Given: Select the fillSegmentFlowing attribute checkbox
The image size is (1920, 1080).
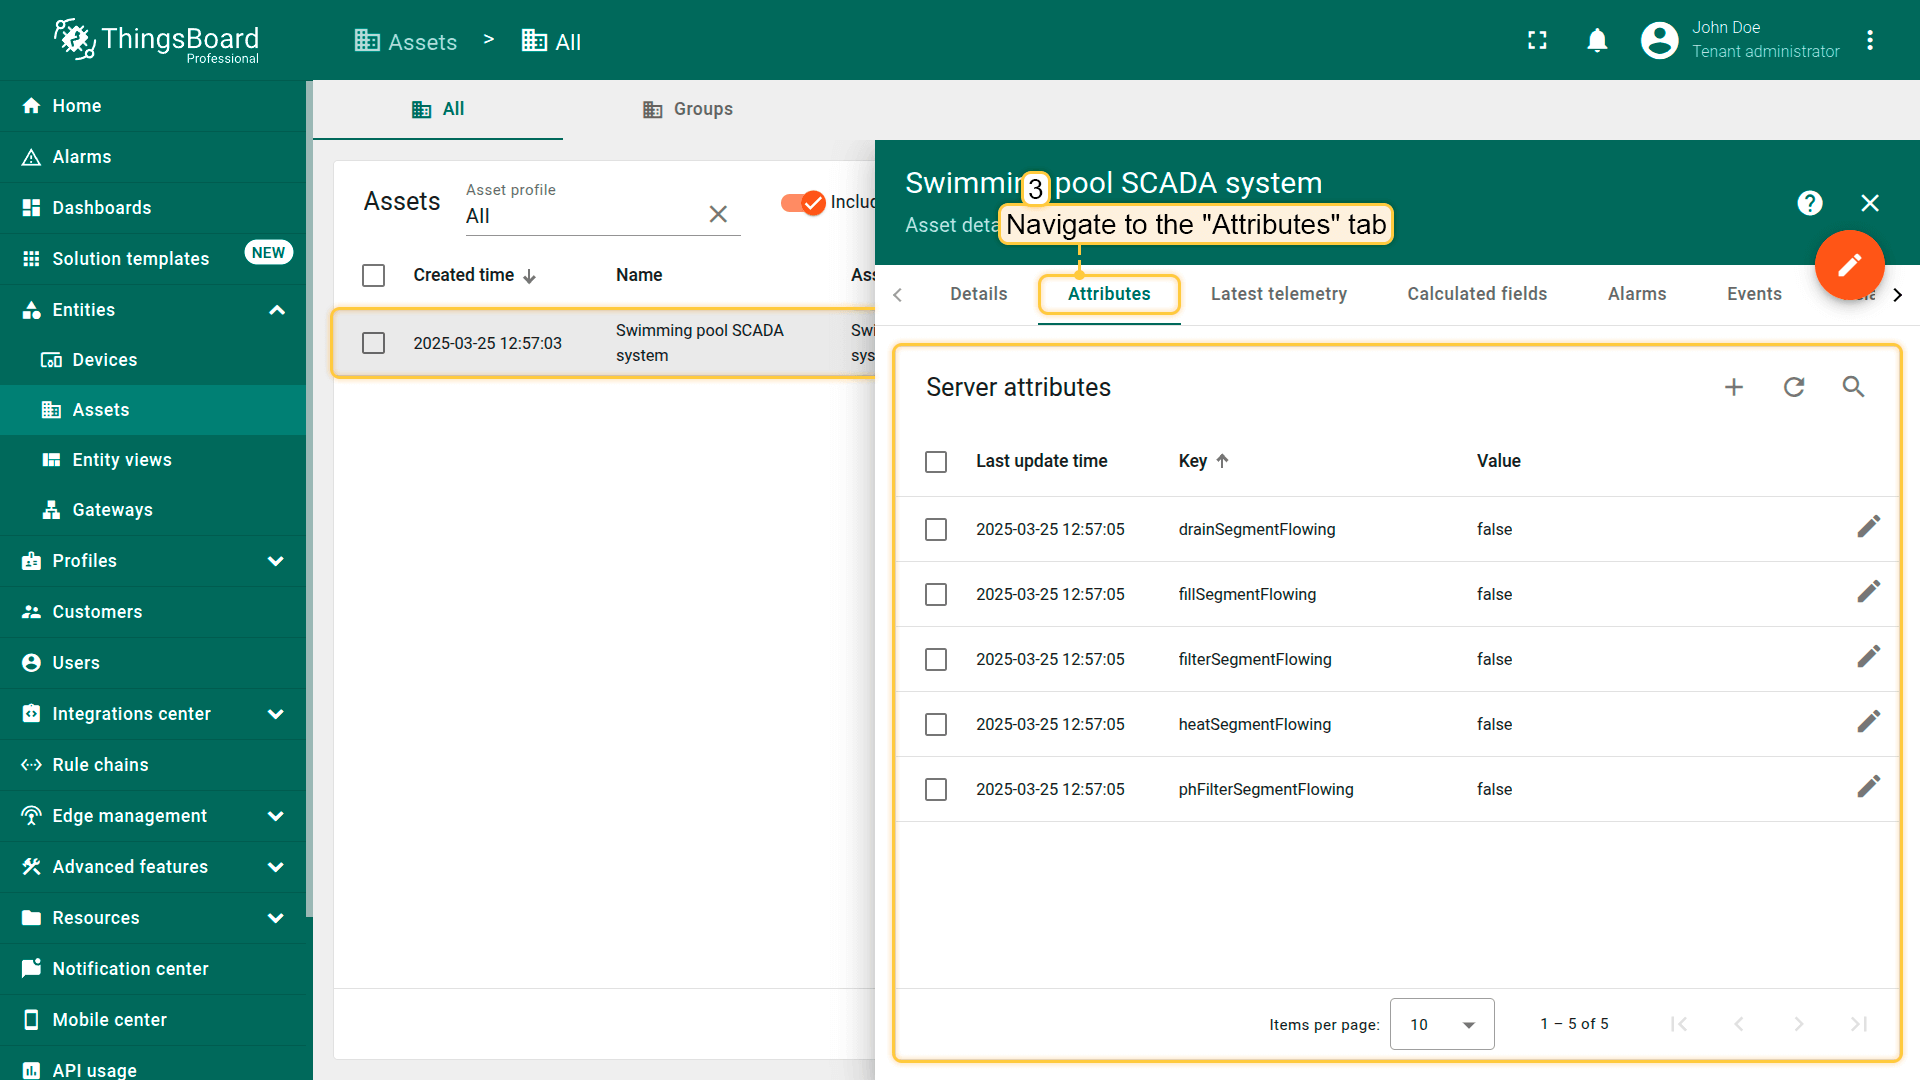Looking at the screenshot, I should pyautogui.click(x=936, y=595).
